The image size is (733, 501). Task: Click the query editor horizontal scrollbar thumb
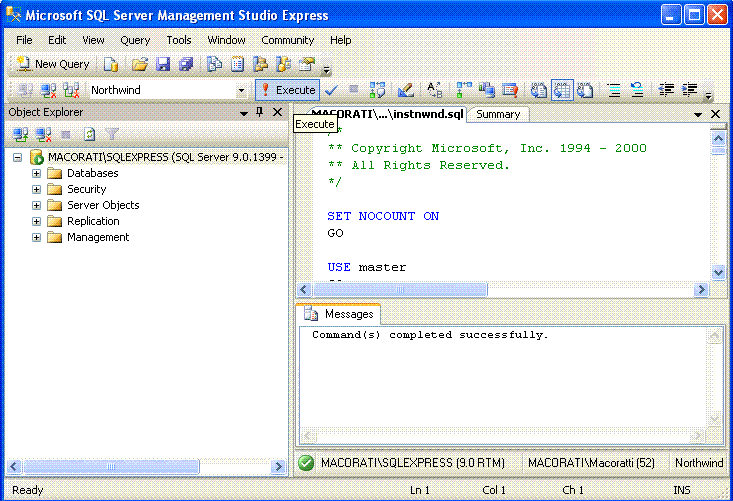tap(400, 290)
